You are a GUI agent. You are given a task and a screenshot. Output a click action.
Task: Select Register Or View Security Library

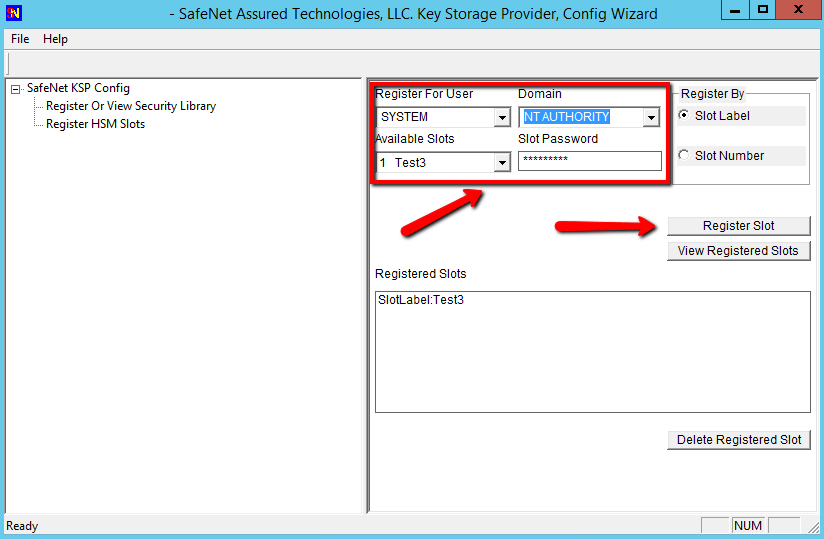130,106
